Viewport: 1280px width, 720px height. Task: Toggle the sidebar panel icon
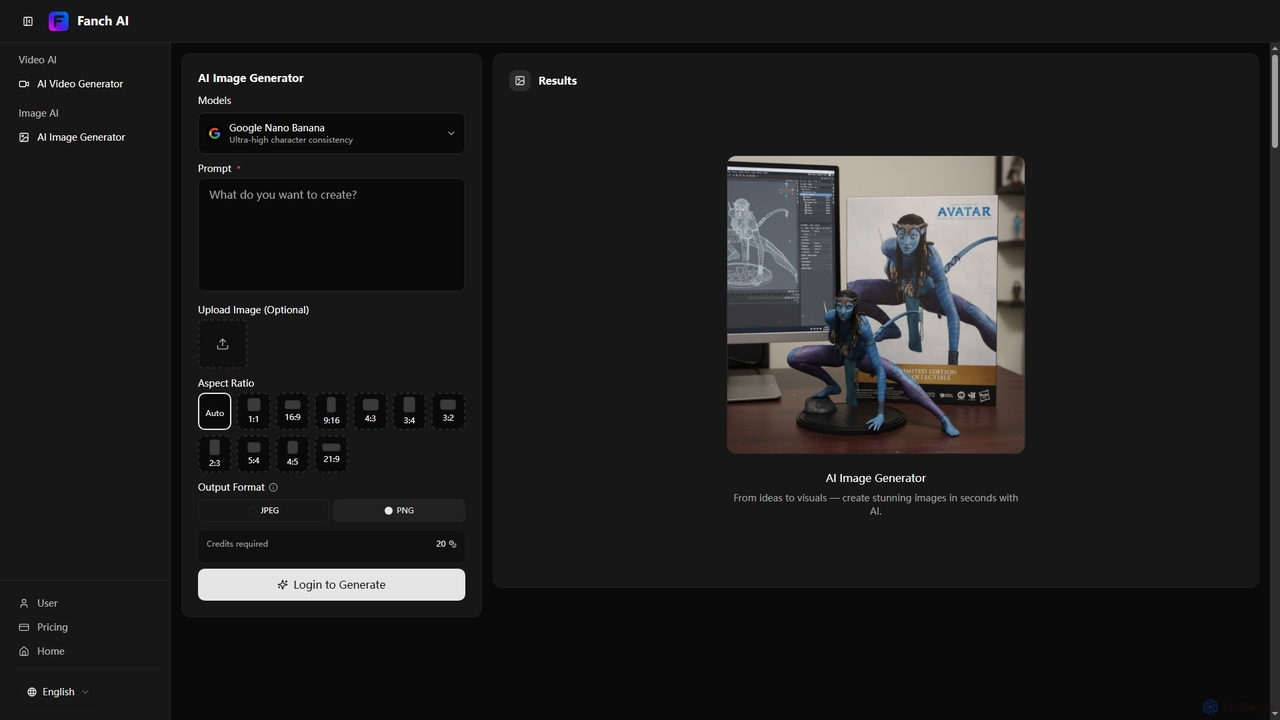tap(28, 21)
